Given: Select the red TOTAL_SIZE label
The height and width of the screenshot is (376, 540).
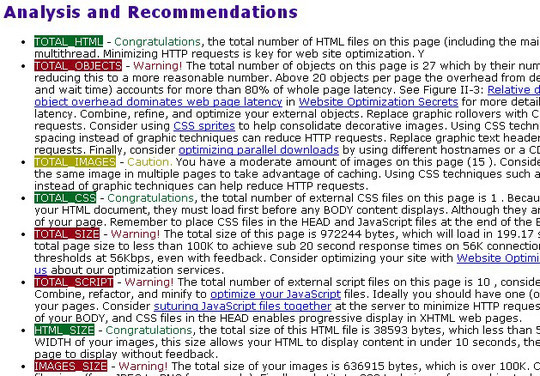Looking at the screenshot, I should (x=67, y=234).
